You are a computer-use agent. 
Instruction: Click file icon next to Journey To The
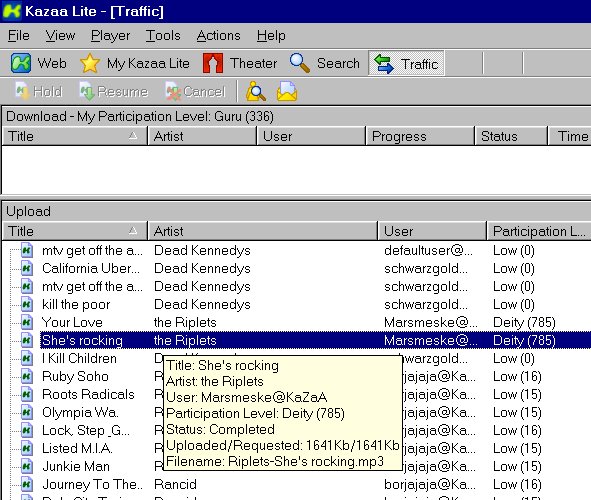[x=26, y=484]
